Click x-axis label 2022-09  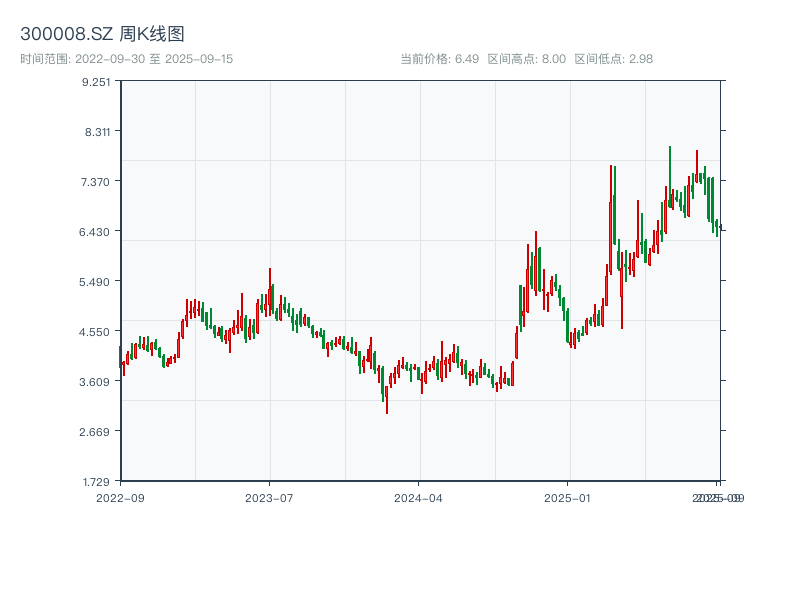120,498
